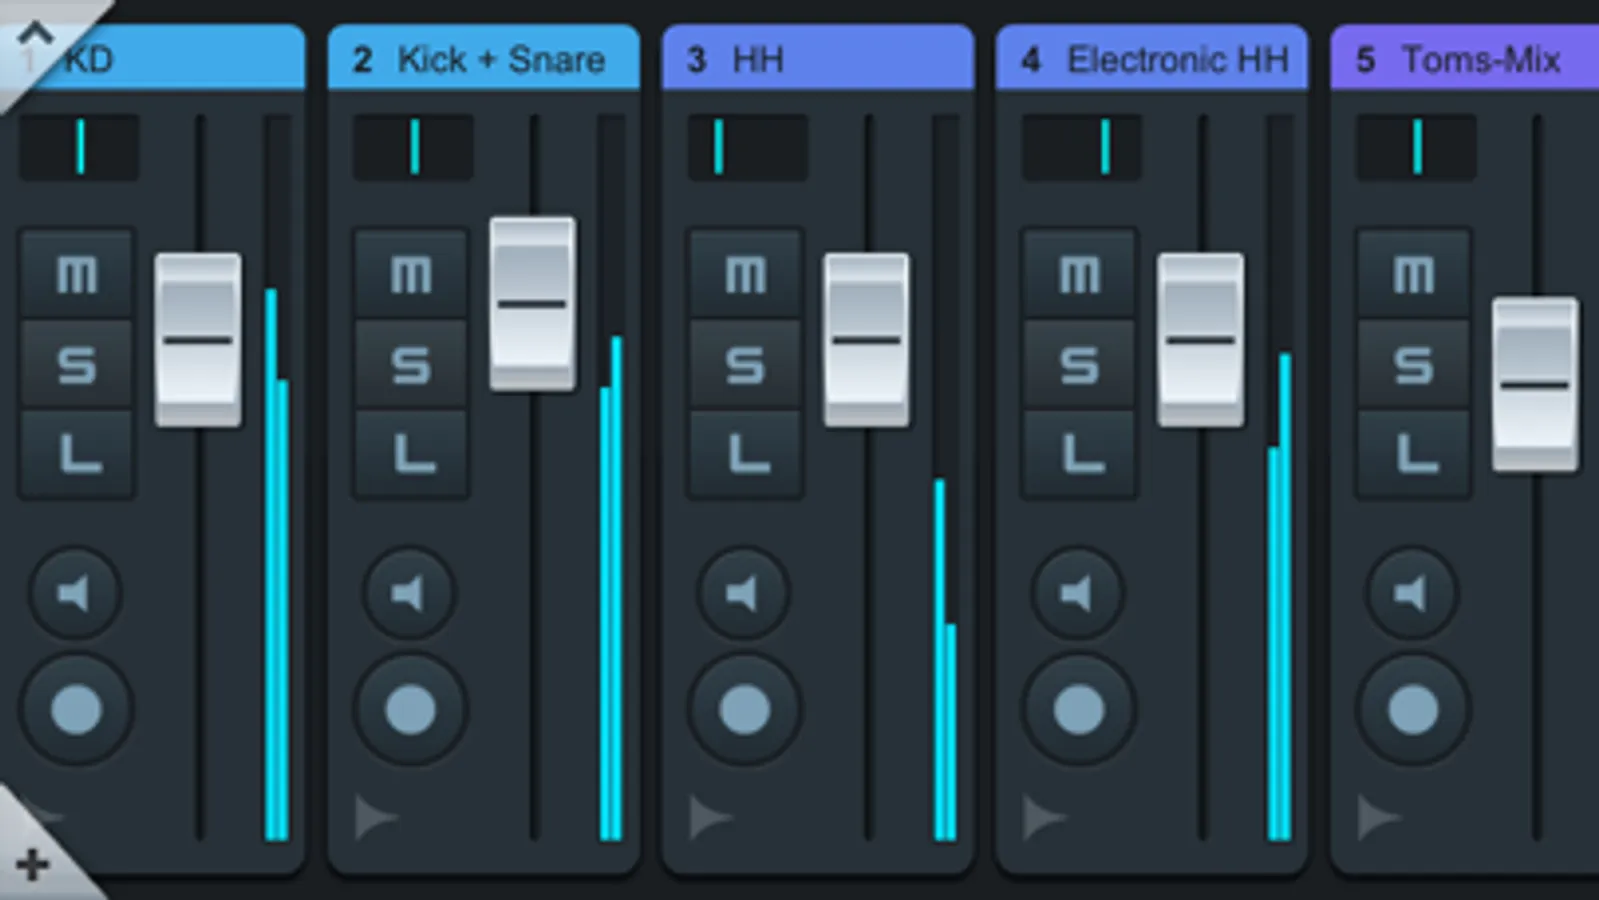Image resolution: width=1599 pixels, height=900 pixels.
Task: Mute the HH channel
Action: [x=745, y=274]
